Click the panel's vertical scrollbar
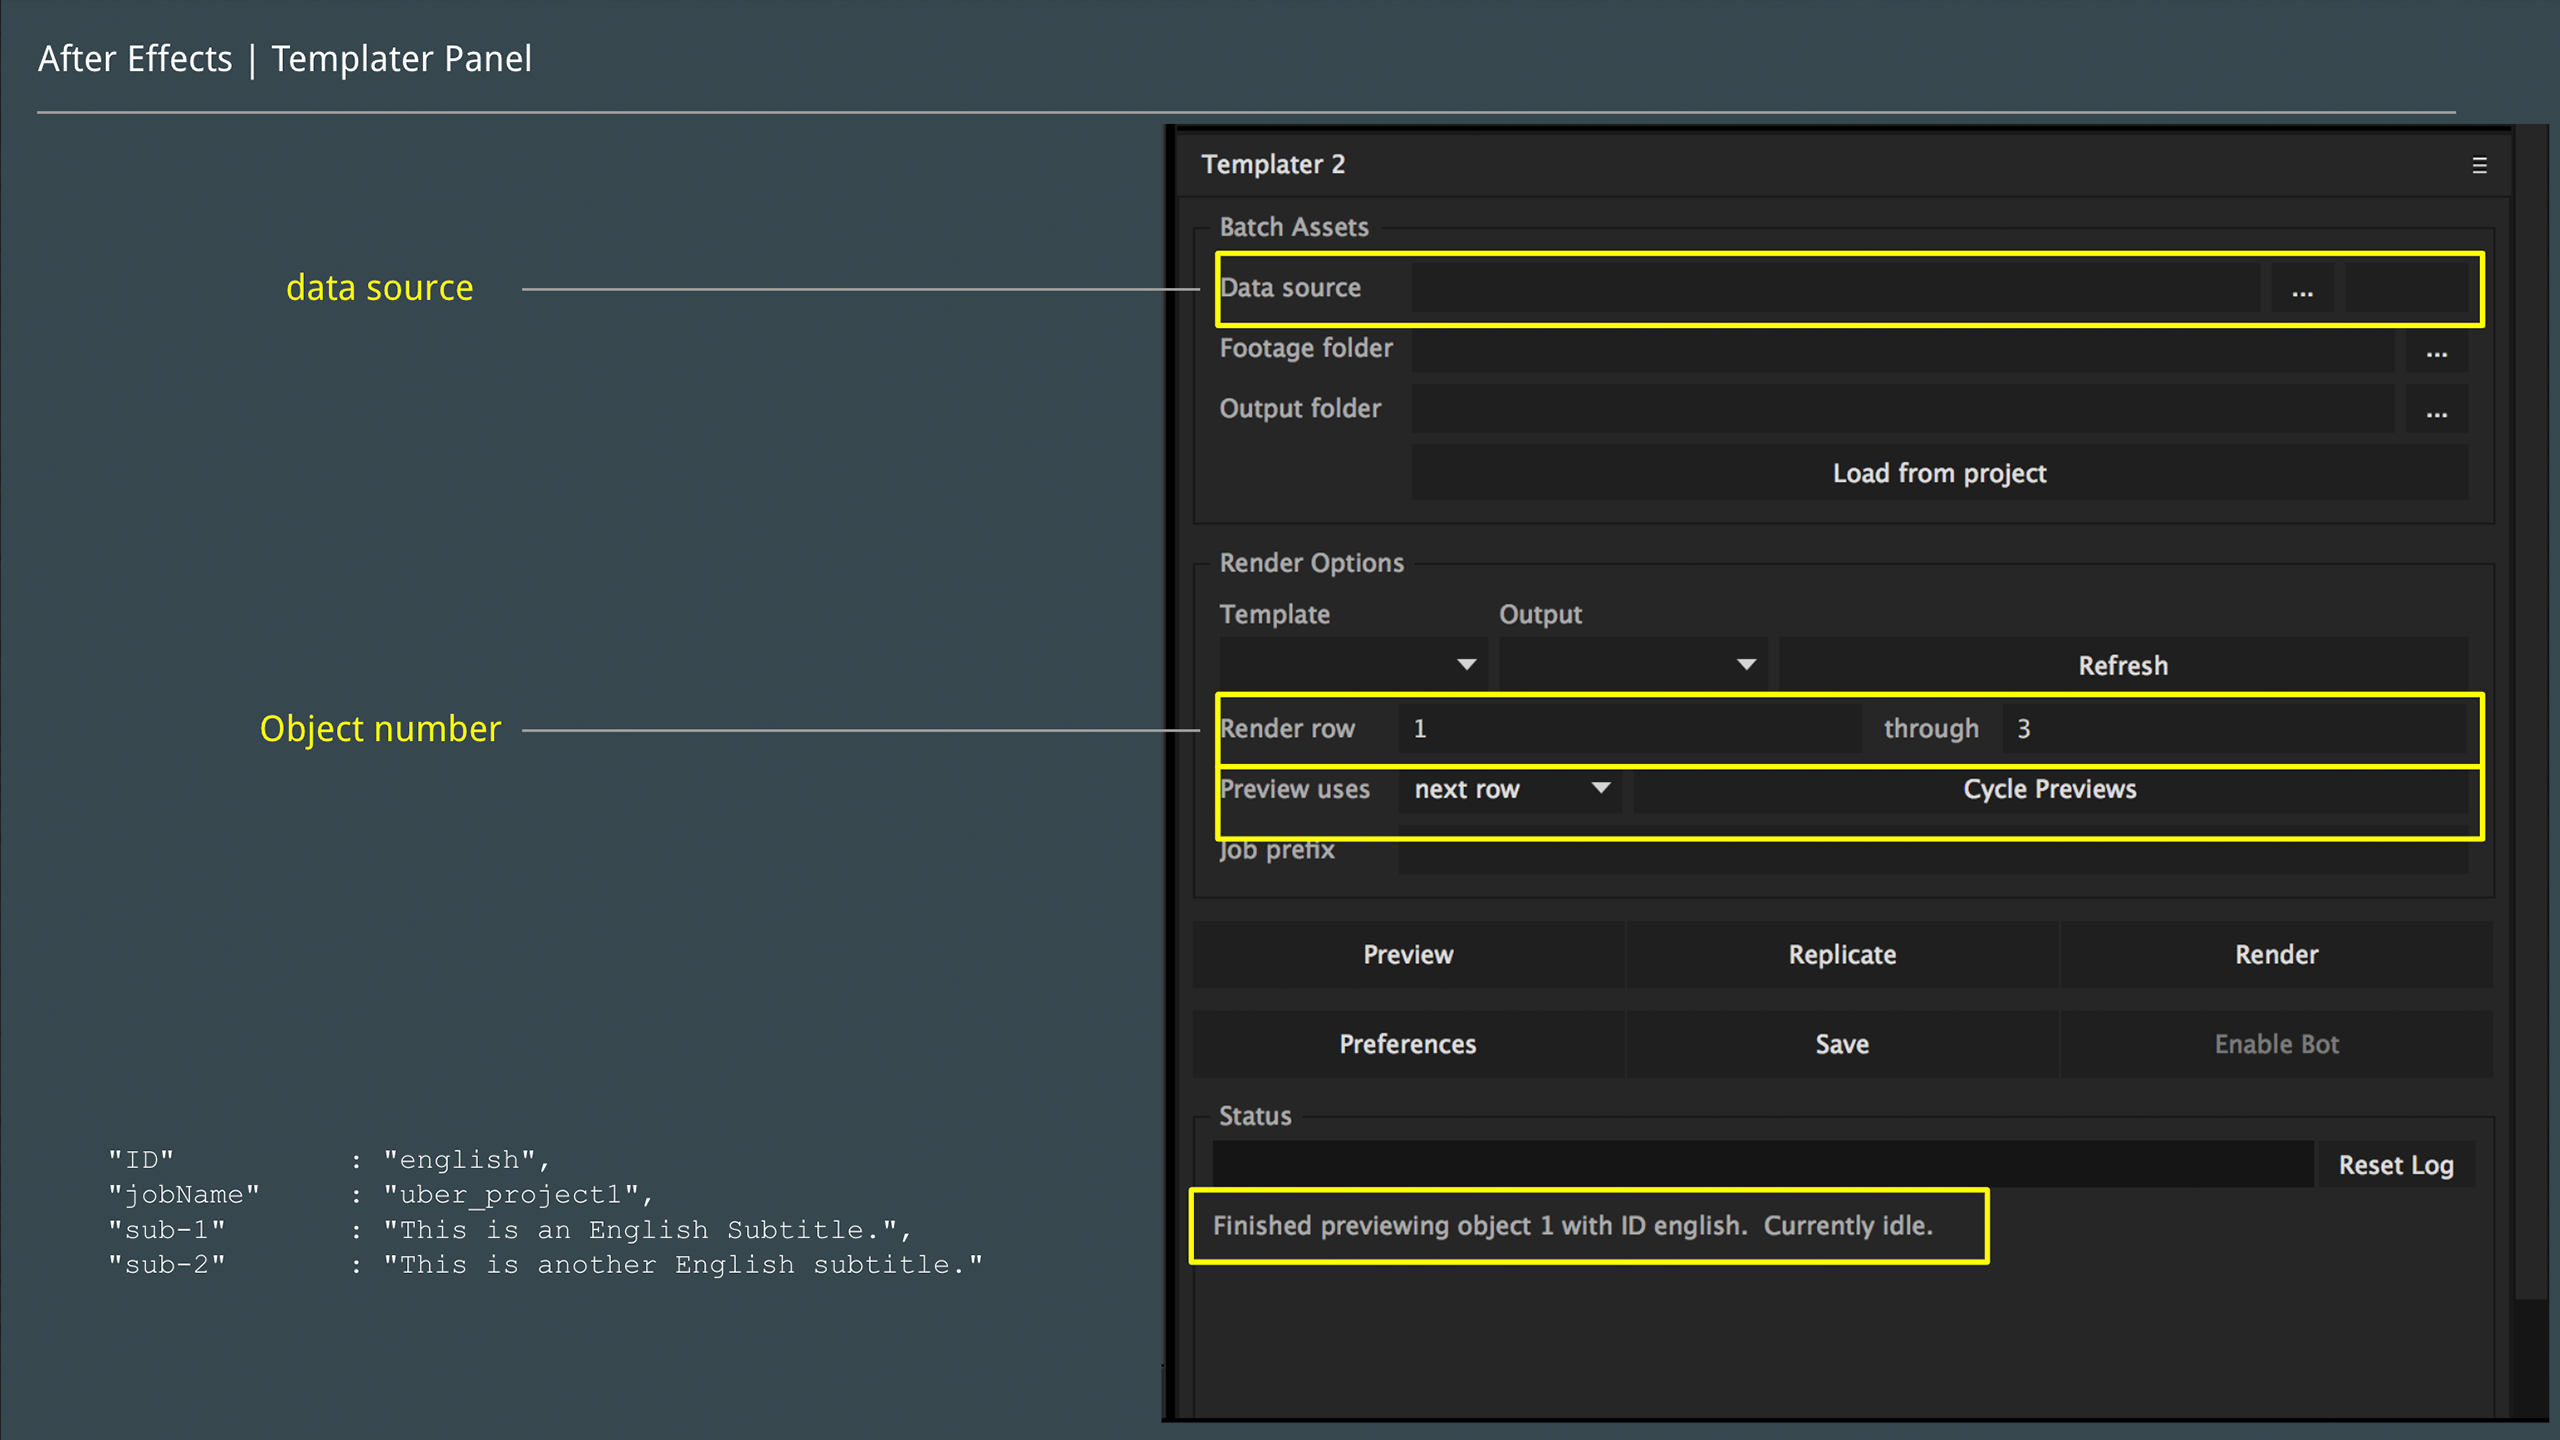 pos(2531,710)
